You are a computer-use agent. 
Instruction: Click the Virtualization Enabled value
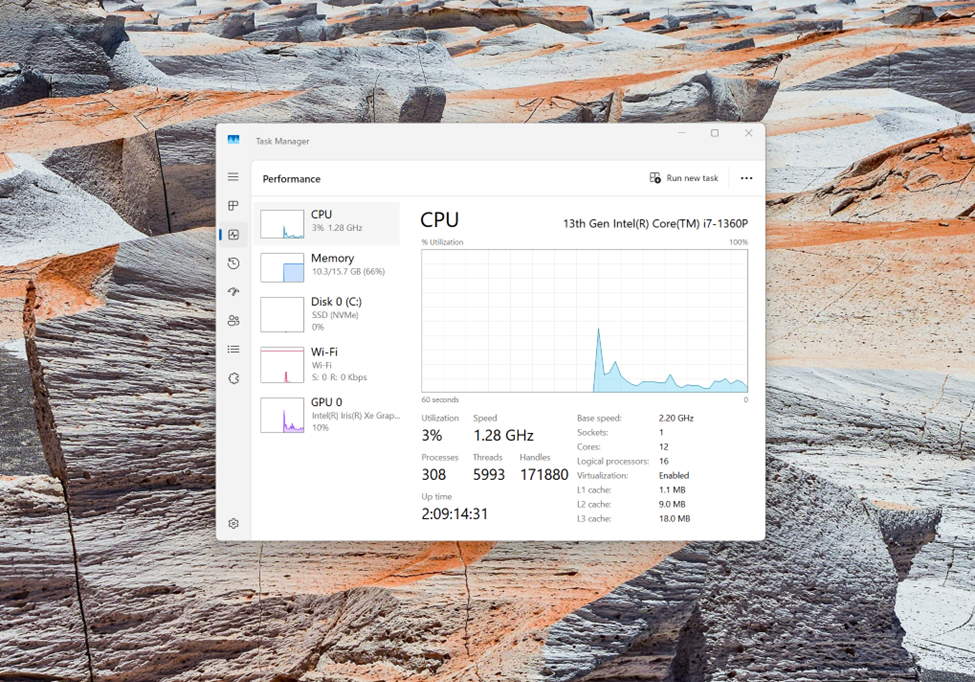click(x=674, y=475)
